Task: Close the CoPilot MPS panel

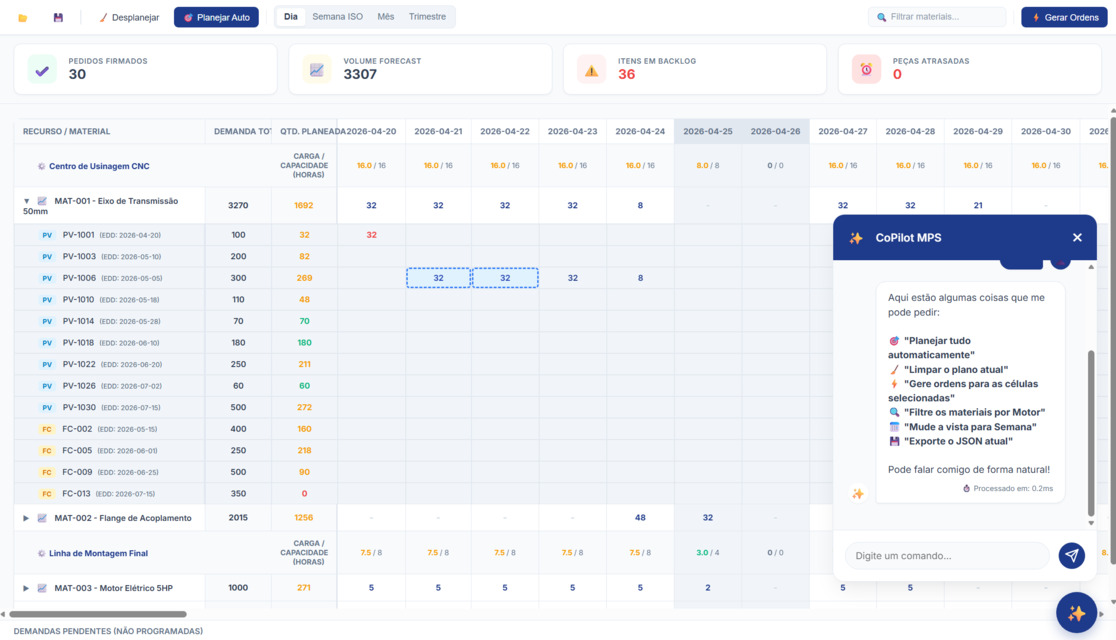Action: (x=1077, y=238)
